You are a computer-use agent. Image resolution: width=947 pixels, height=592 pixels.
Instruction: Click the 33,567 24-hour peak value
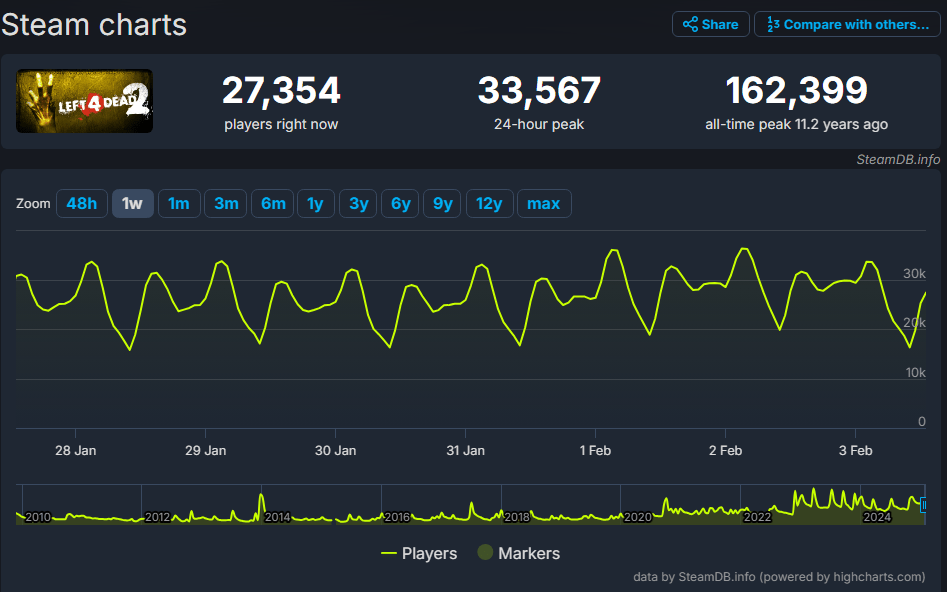tap(539, 91)
